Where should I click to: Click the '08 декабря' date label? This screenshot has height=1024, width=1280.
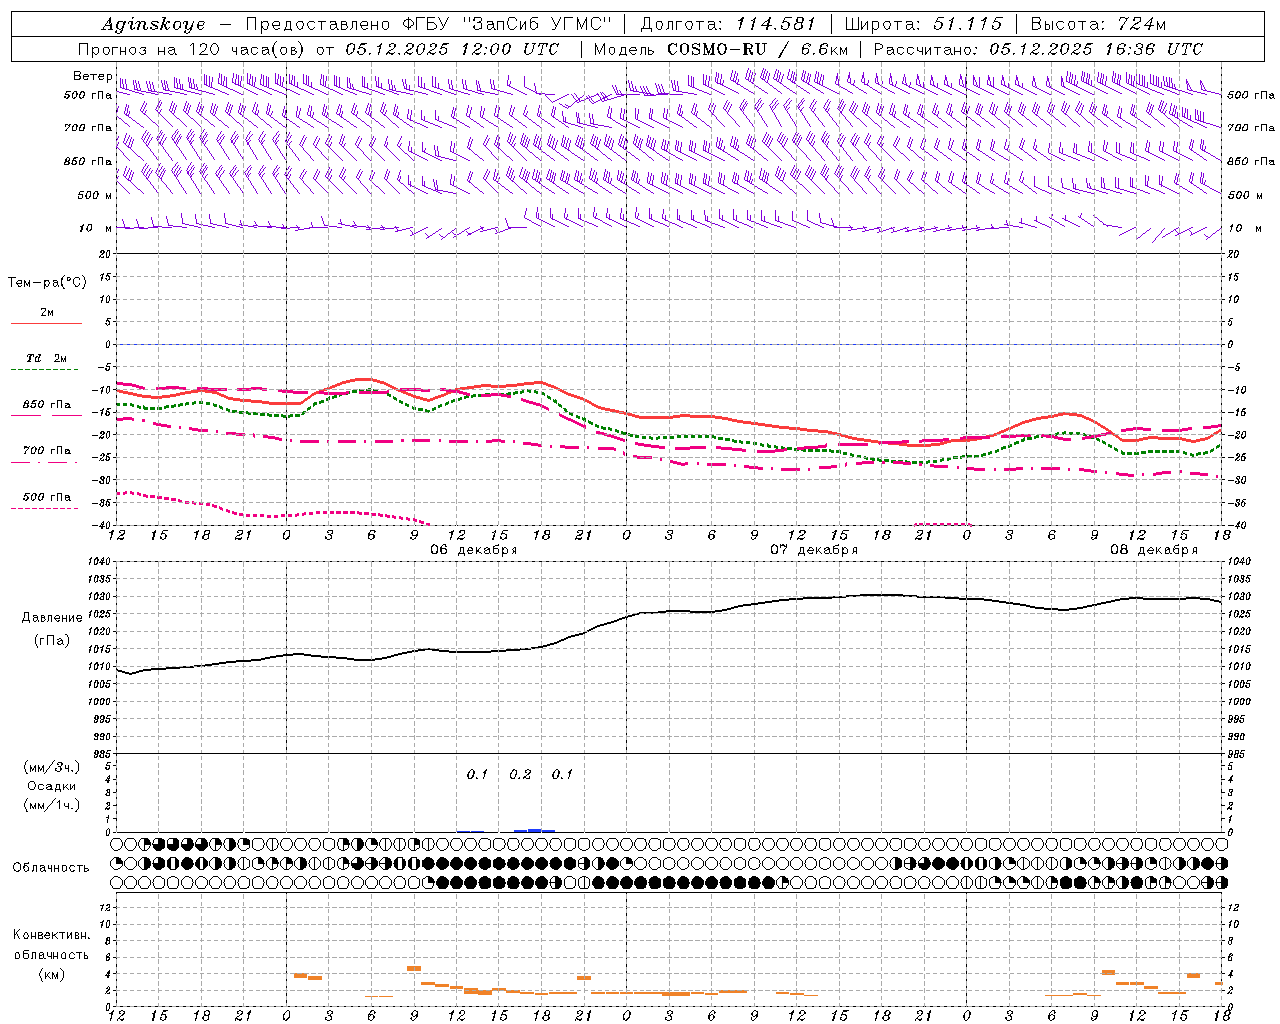tap(1154, 550)
